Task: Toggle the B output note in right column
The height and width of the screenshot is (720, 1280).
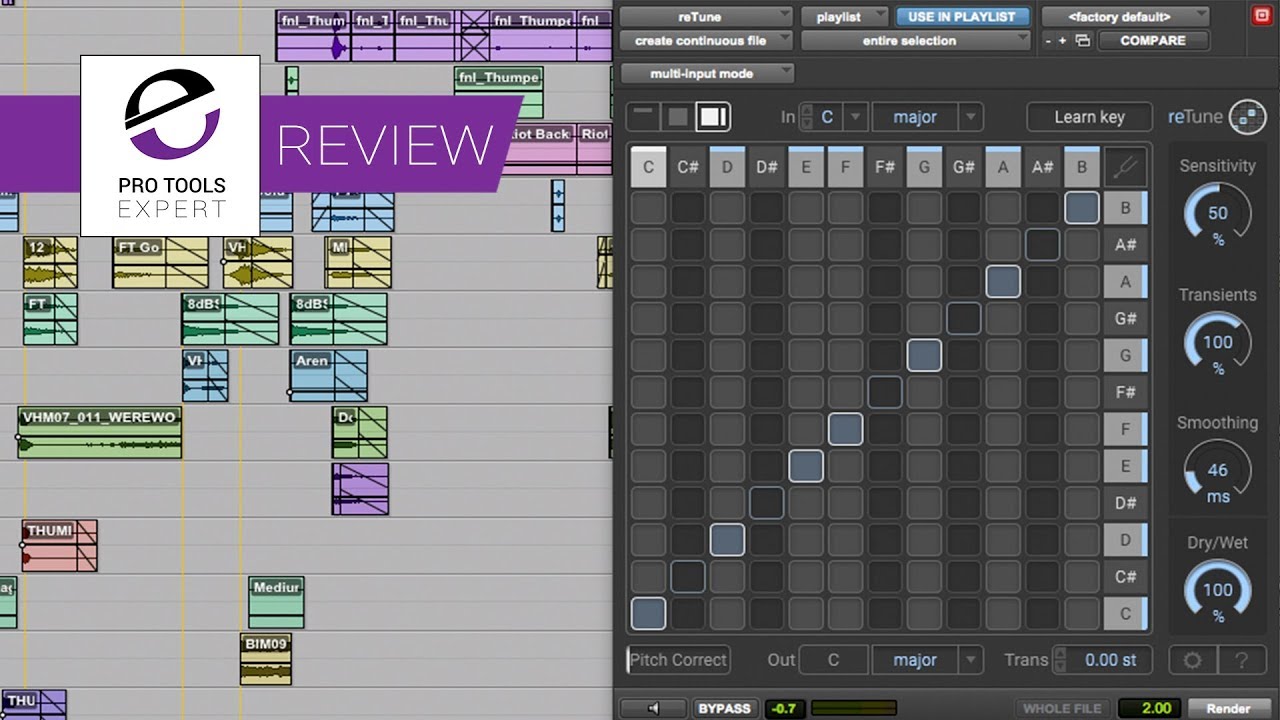Action: 1125,208
